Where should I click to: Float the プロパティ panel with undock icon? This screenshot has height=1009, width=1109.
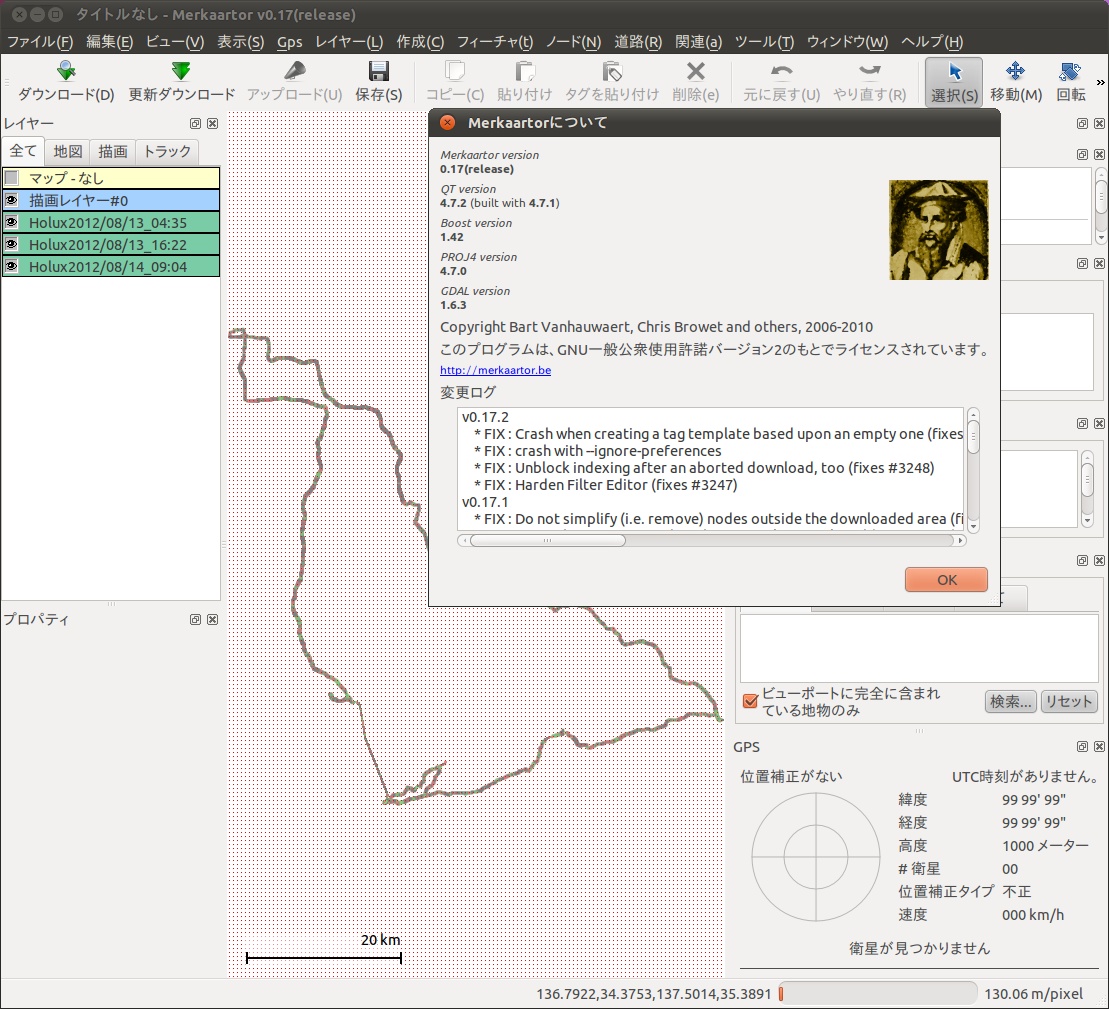(196, 619)
